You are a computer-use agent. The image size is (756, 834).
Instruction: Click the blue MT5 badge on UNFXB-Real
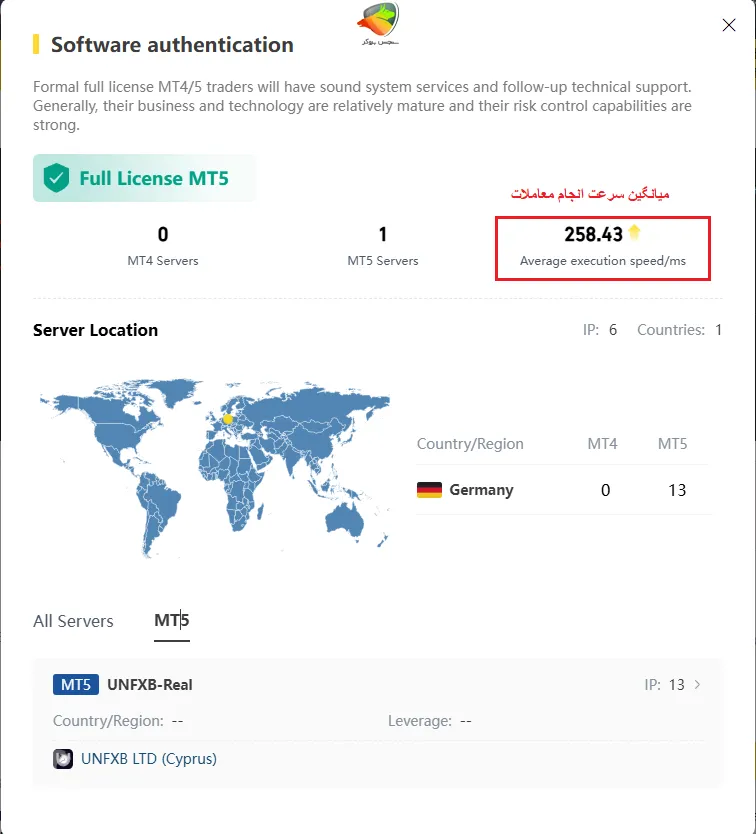(x=76, y=685)
